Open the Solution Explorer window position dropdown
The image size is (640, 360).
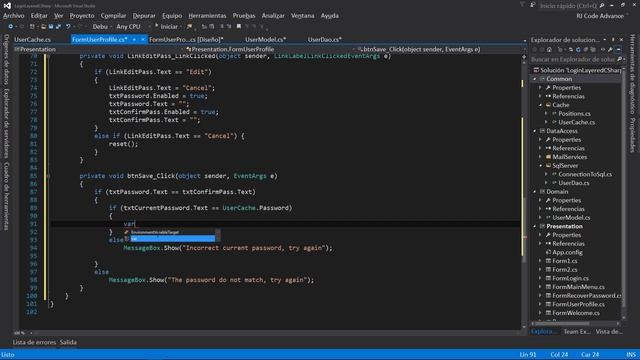point(604,40)
